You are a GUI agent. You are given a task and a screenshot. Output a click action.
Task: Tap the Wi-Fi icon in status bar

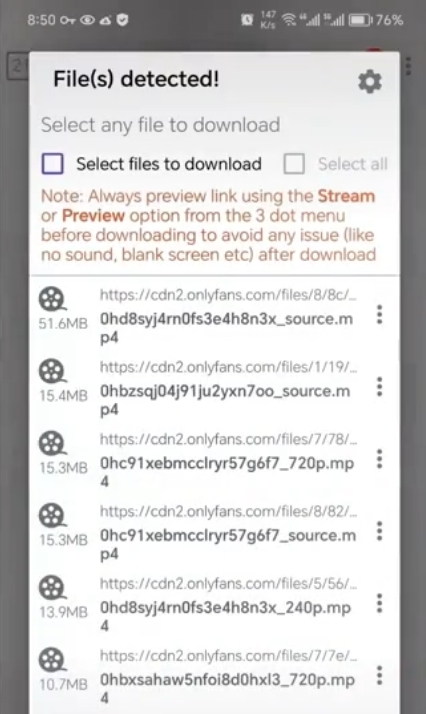(x=288, y=20)
